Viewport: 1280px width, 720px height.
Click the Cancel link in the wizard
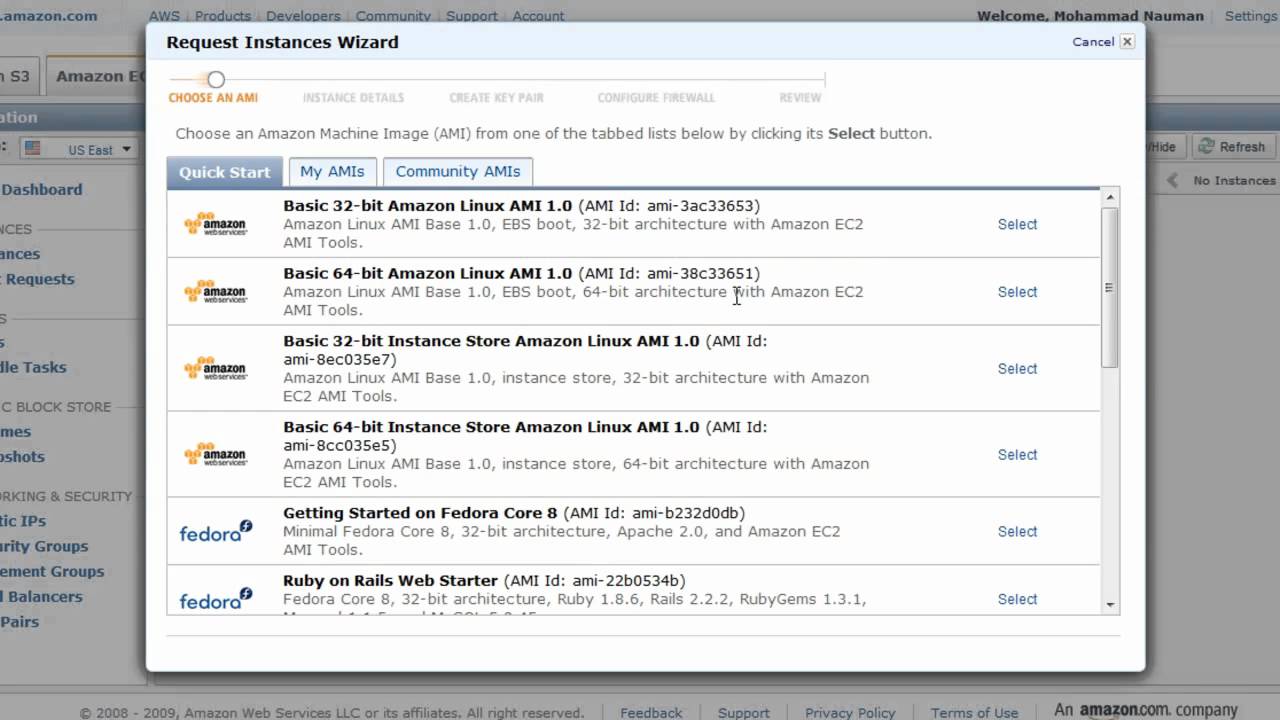click(1093, 42)
